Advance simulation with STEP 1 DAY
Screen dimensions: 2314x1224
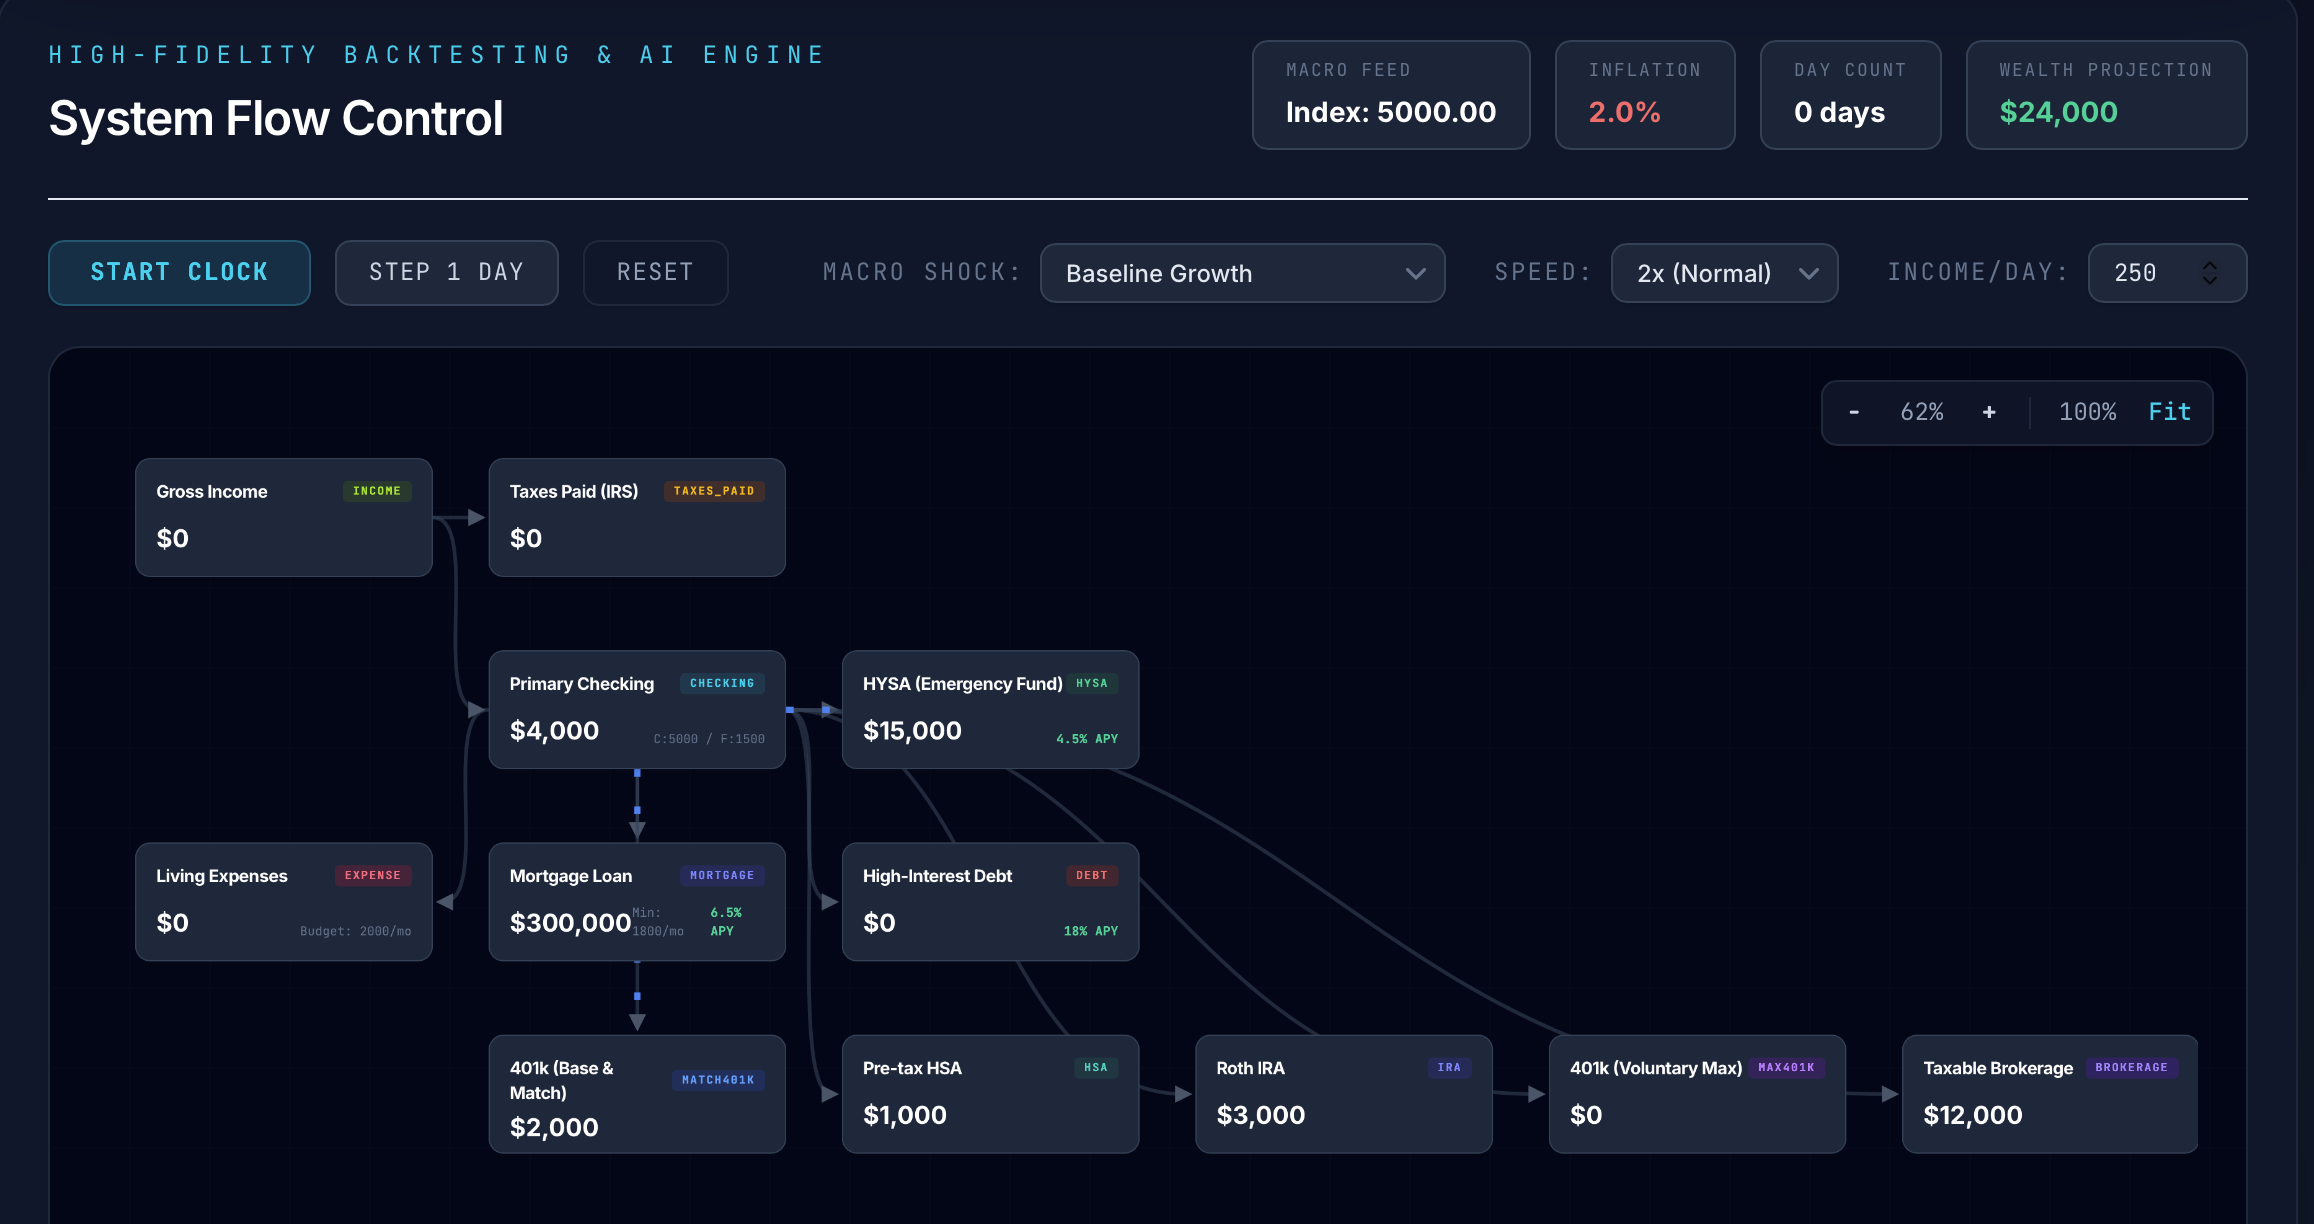tap(446, 272)
